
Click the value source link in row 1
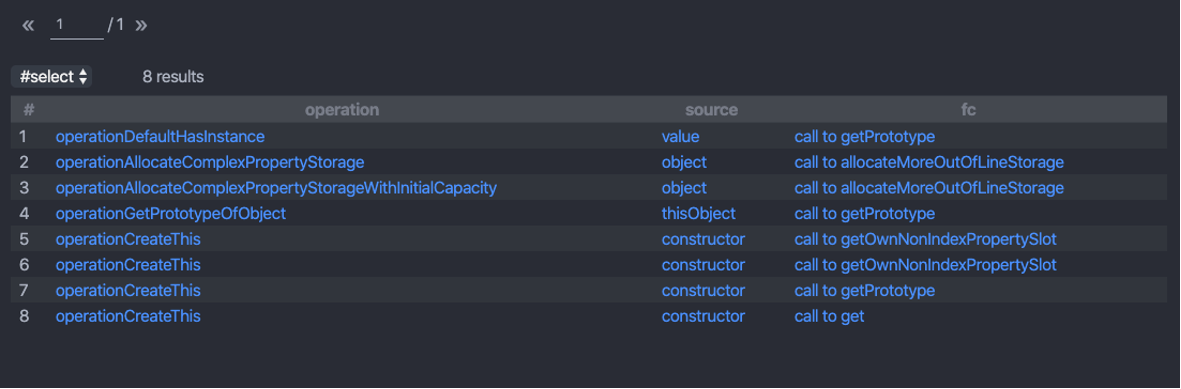681,136
